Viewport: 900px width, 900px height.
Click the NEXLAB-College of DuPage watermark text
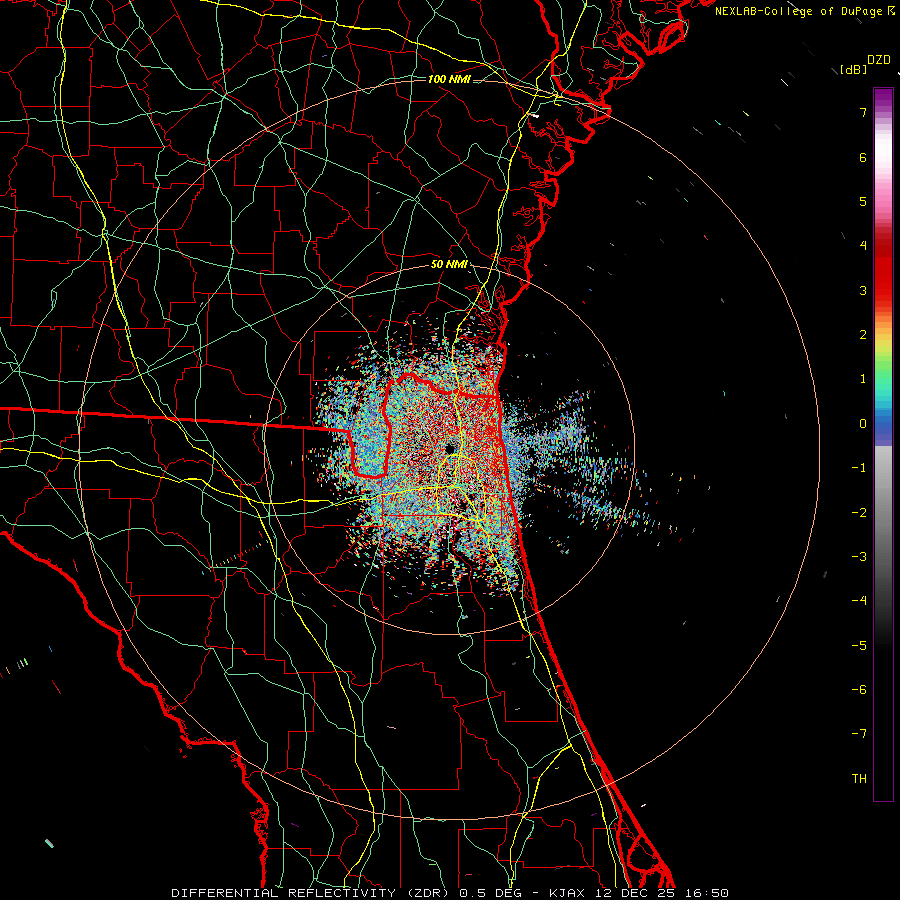click(804, 11)
